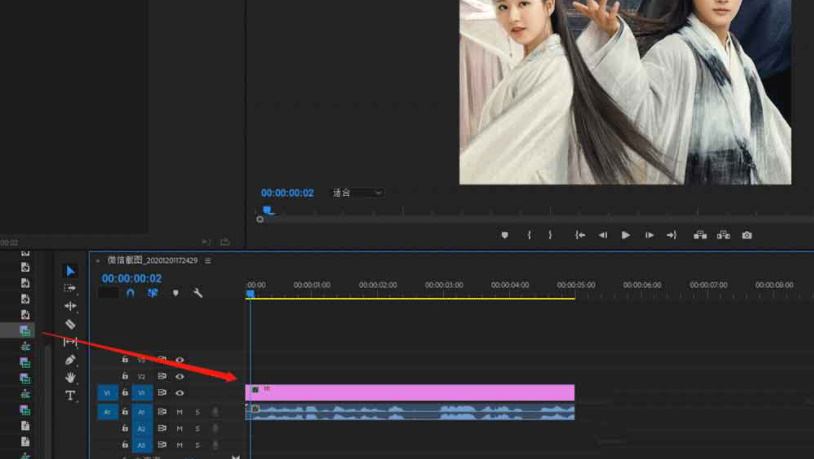Screen dimensions: 814x459
Task: Toggle timeline Snap magnet icon
Action: tap(130, 293)
